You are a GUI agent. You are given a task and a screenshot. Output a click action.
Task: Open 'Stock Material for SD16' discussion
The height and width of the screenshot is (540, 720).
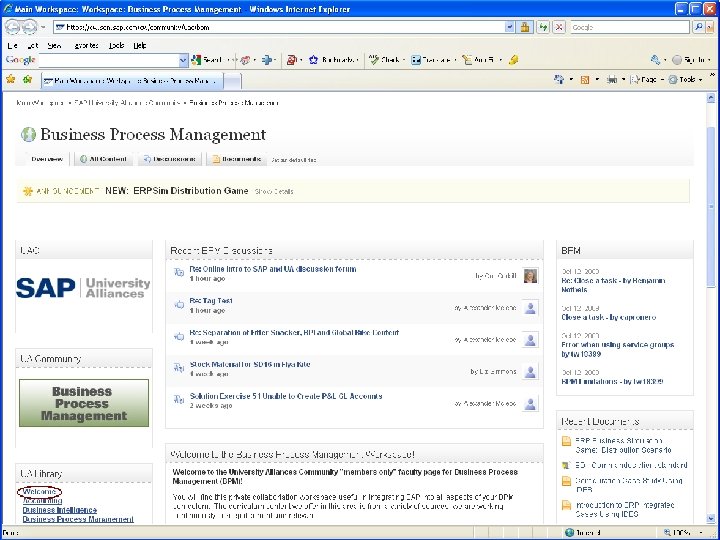point(250,365)
